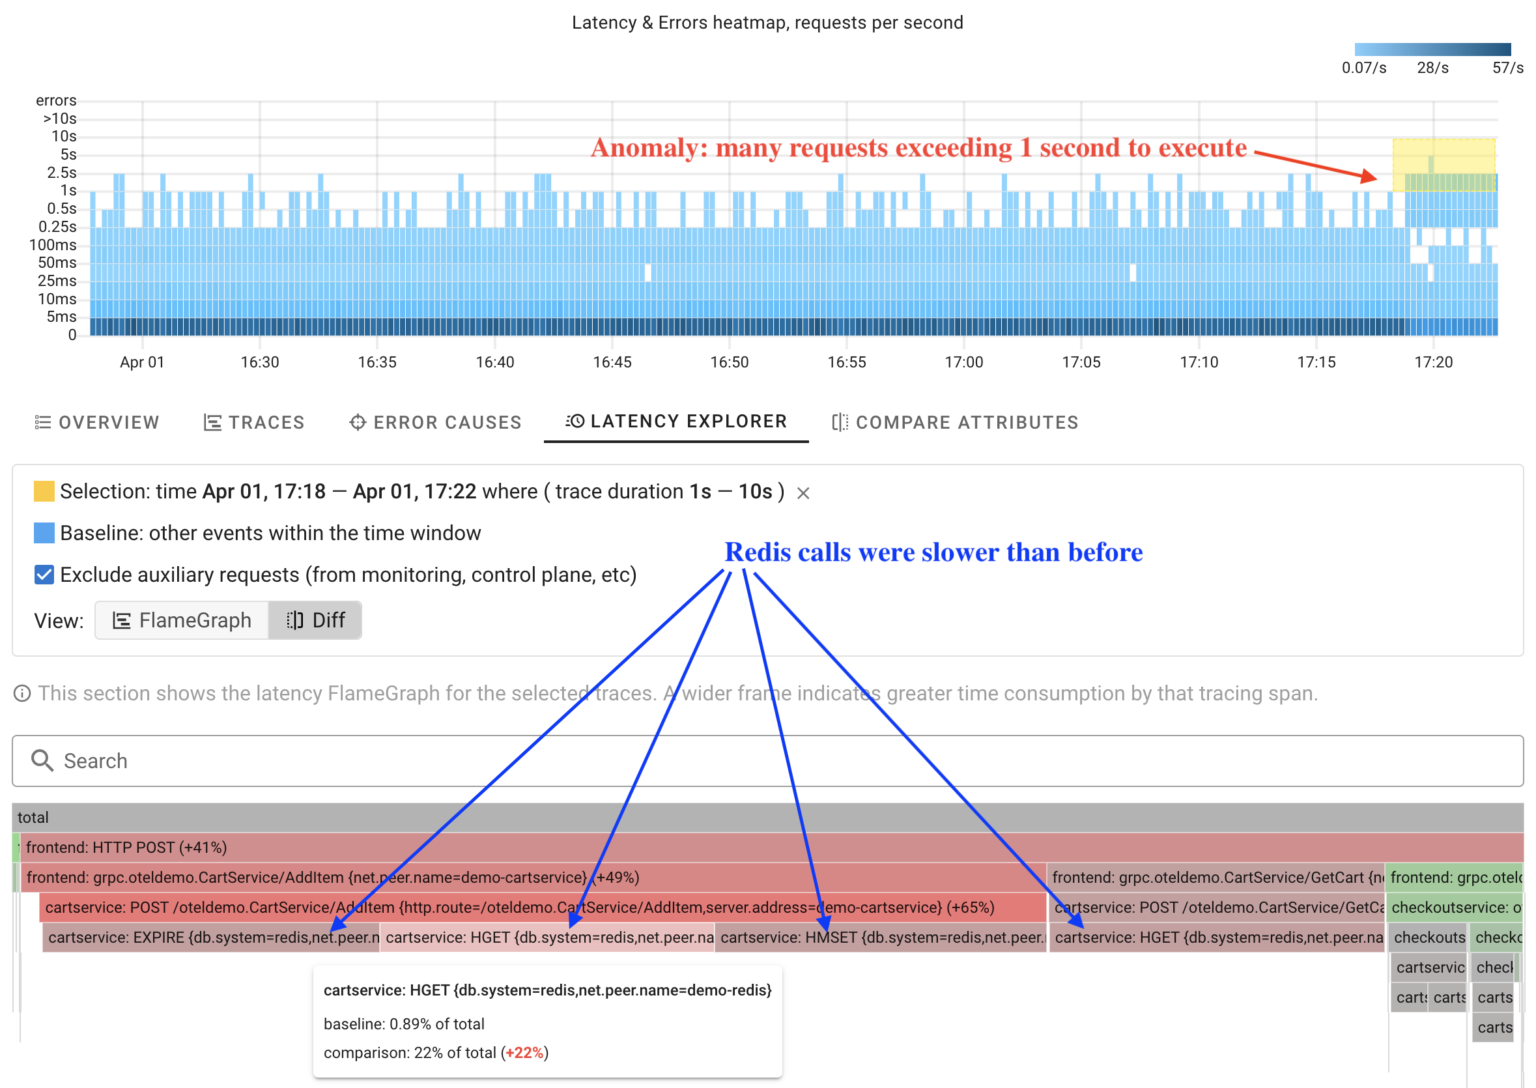The height and width of the screenshot is (1088, 1536).
Task: Click the Overview tab's list icon
Action: pos(44,422)
